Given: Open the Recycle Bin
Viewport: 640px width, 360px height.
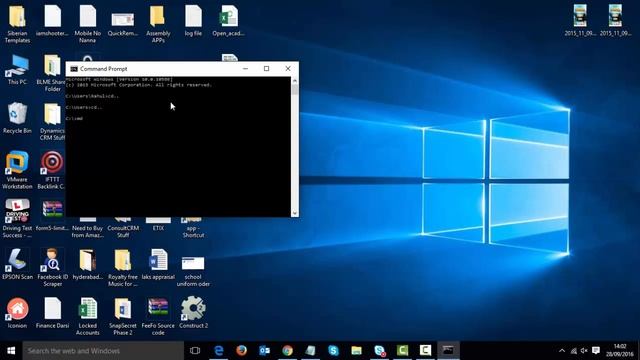Looking at the screenshot, I should [17, 118].
